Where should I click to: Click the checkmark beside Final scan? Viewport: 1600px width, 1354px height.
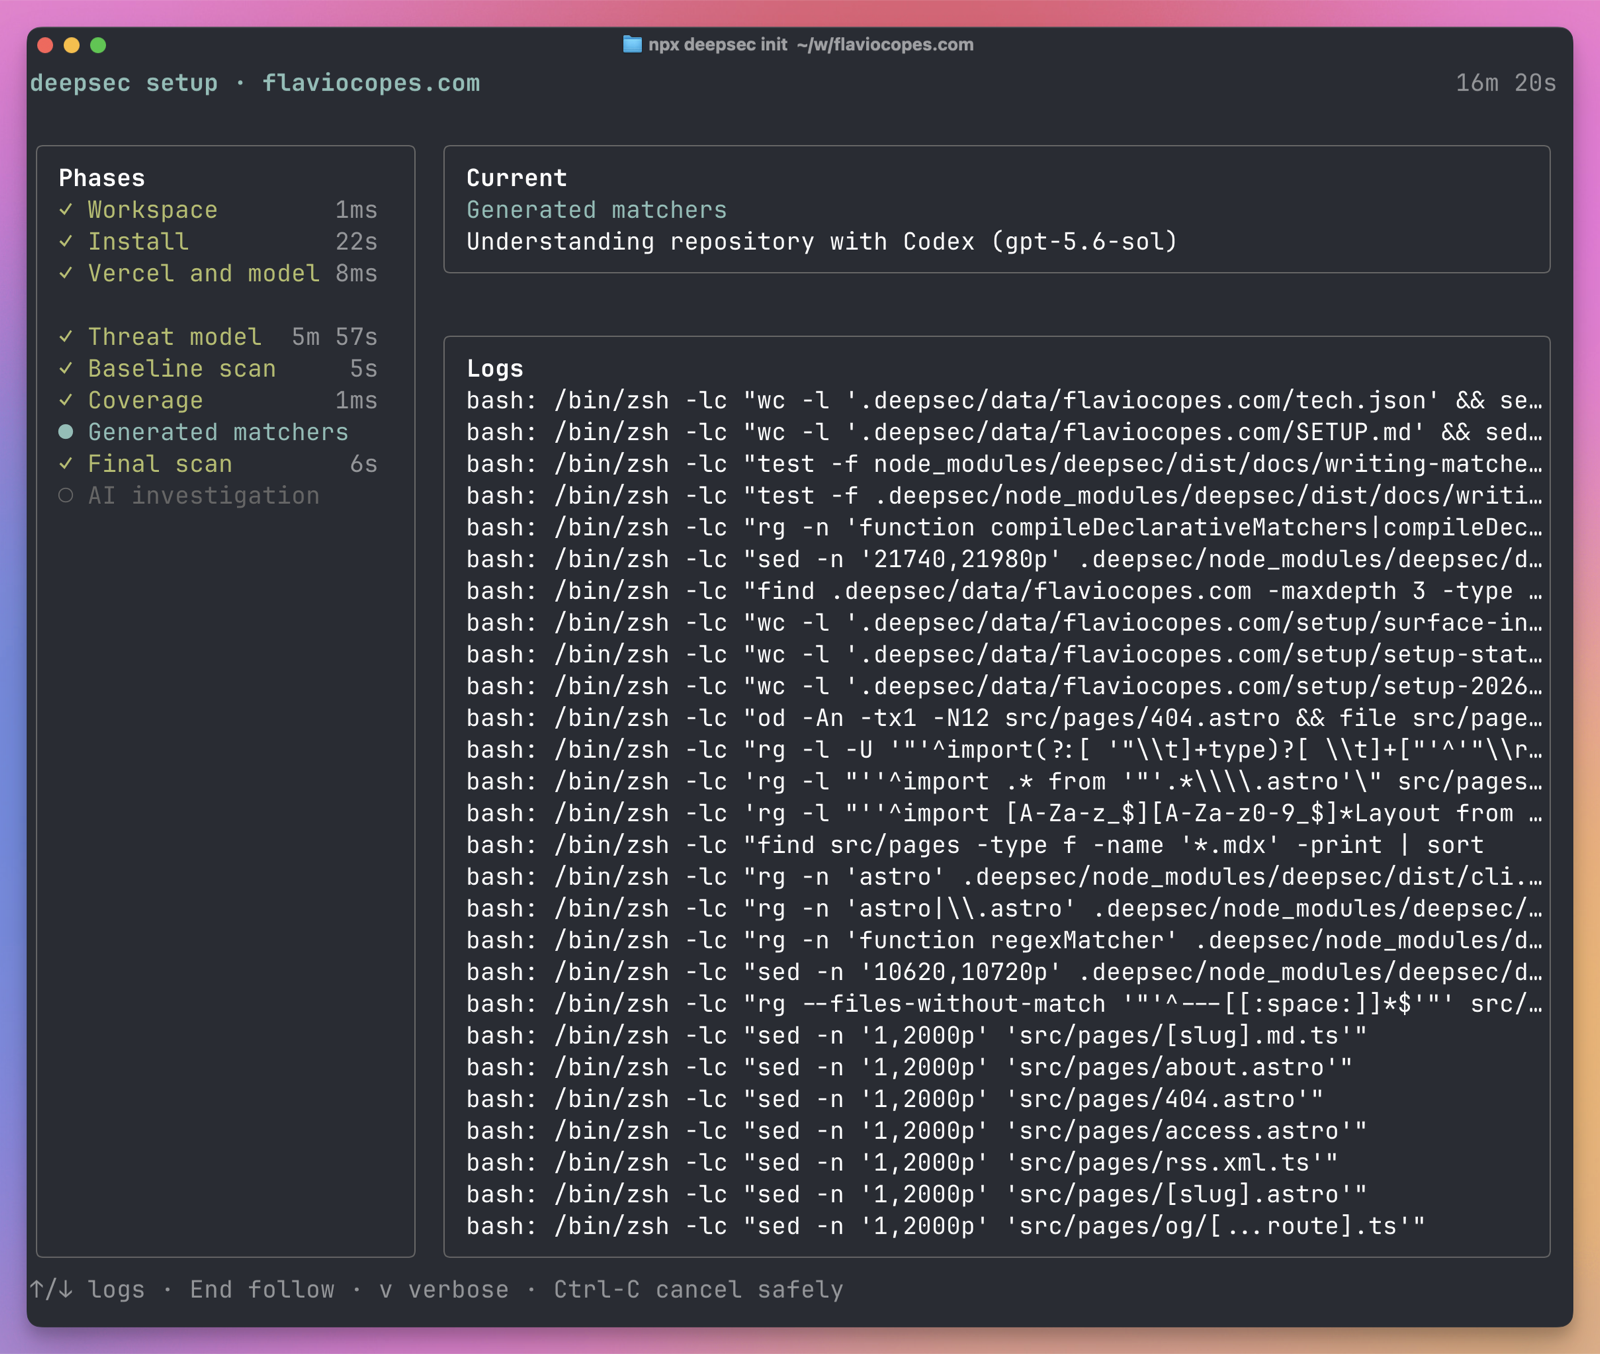[x=66, y=464]
